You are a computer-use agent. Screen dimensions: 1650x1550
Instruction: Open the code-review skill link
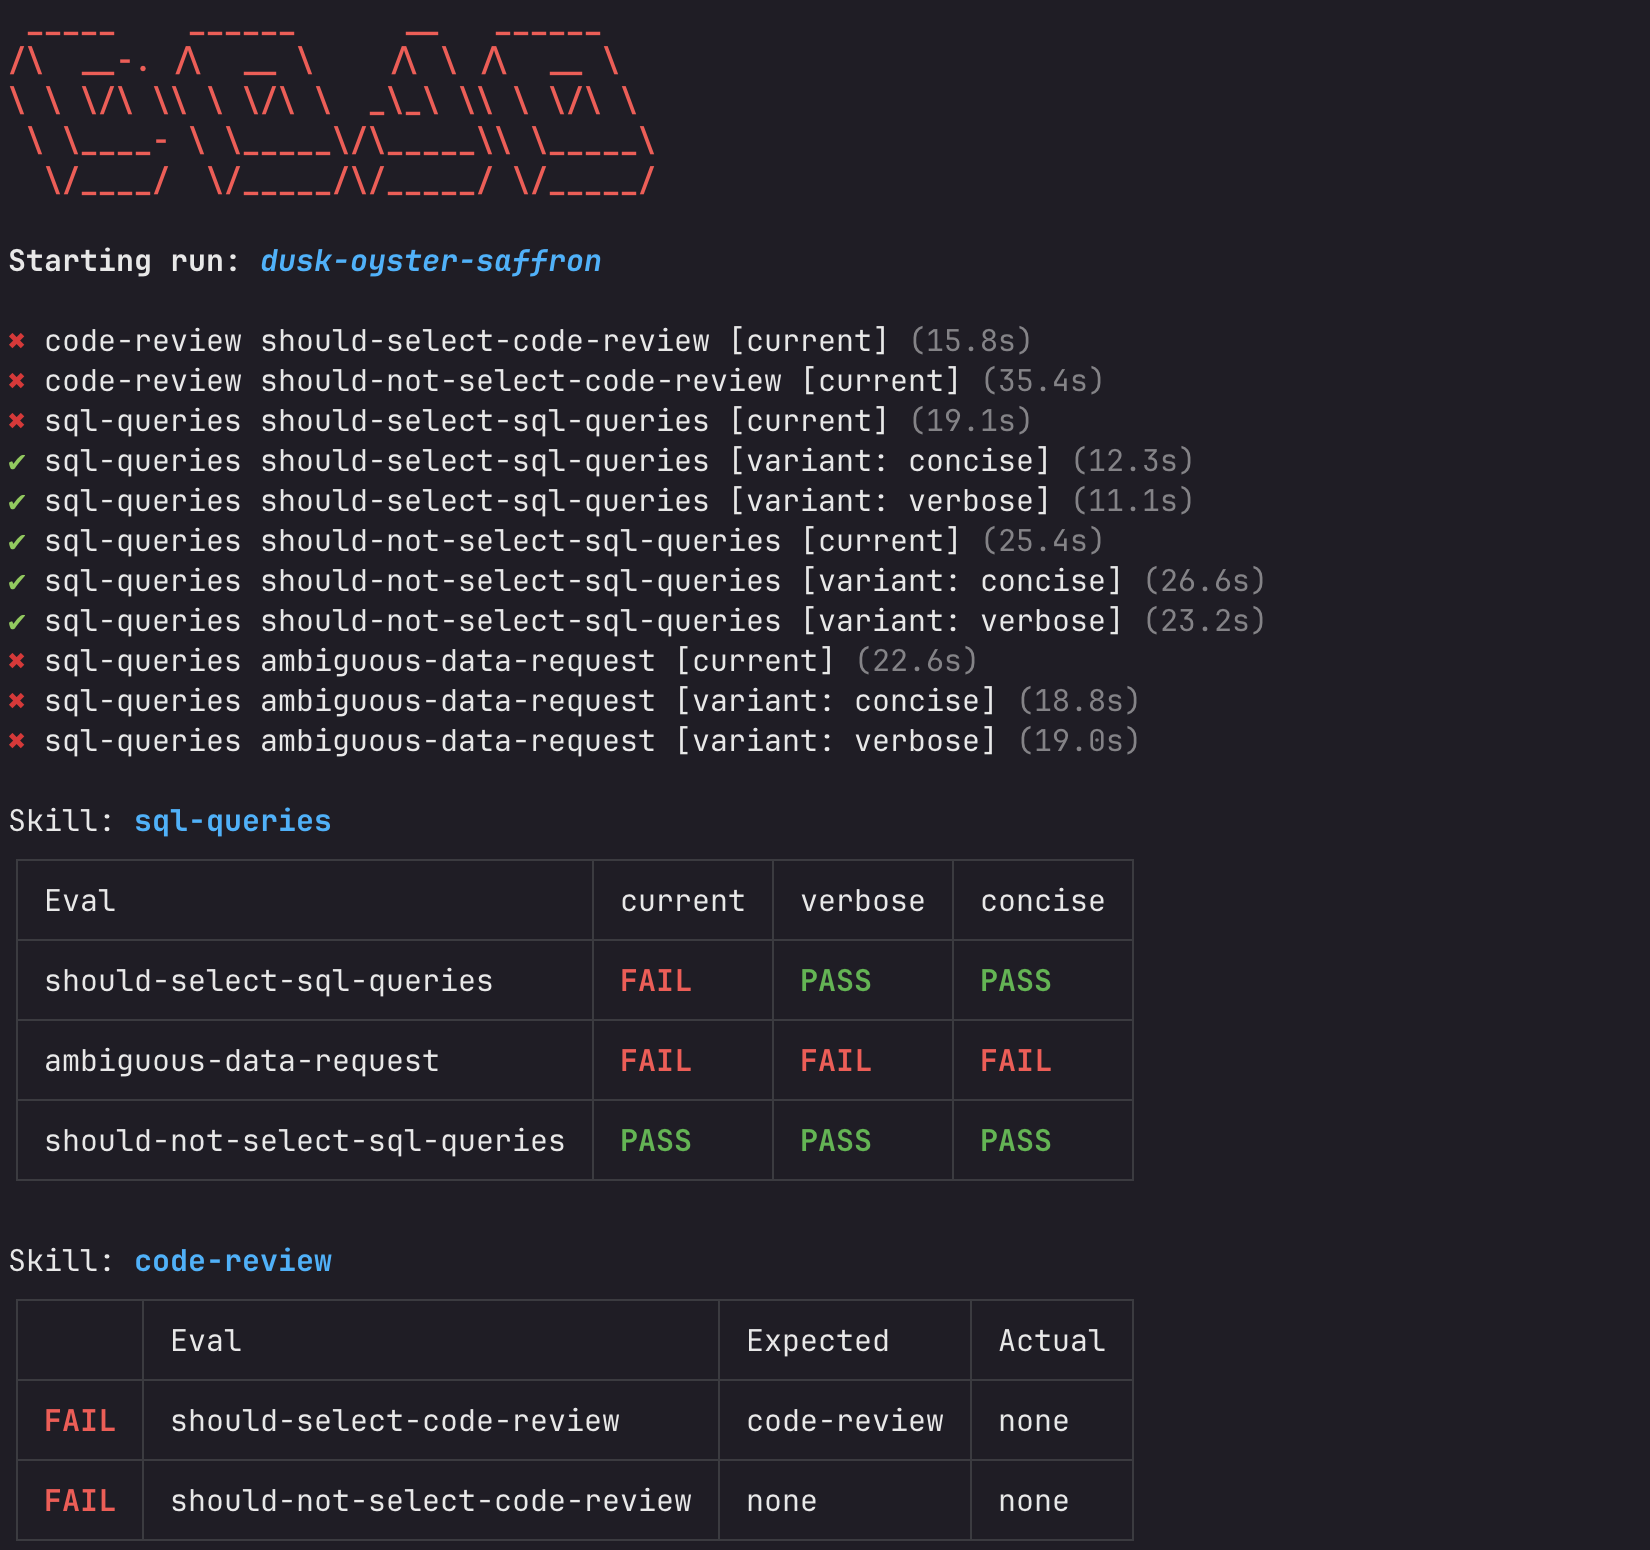coord(233,1260)
